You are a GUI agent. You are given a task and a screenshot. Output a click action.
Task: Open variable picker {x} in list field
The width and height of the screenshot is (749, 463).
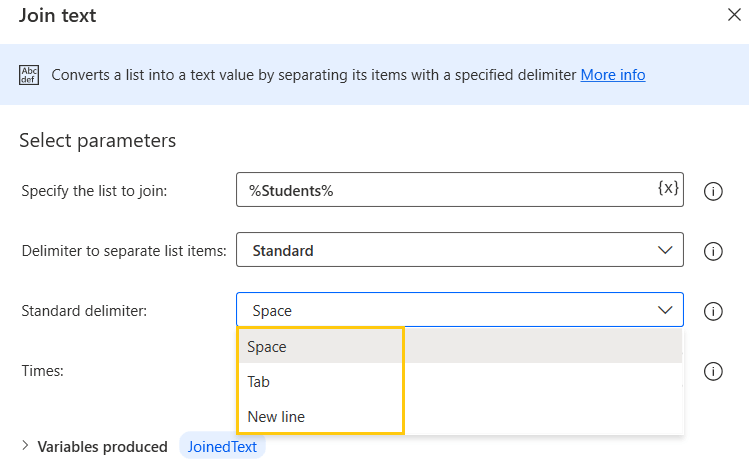coord(668,187)
